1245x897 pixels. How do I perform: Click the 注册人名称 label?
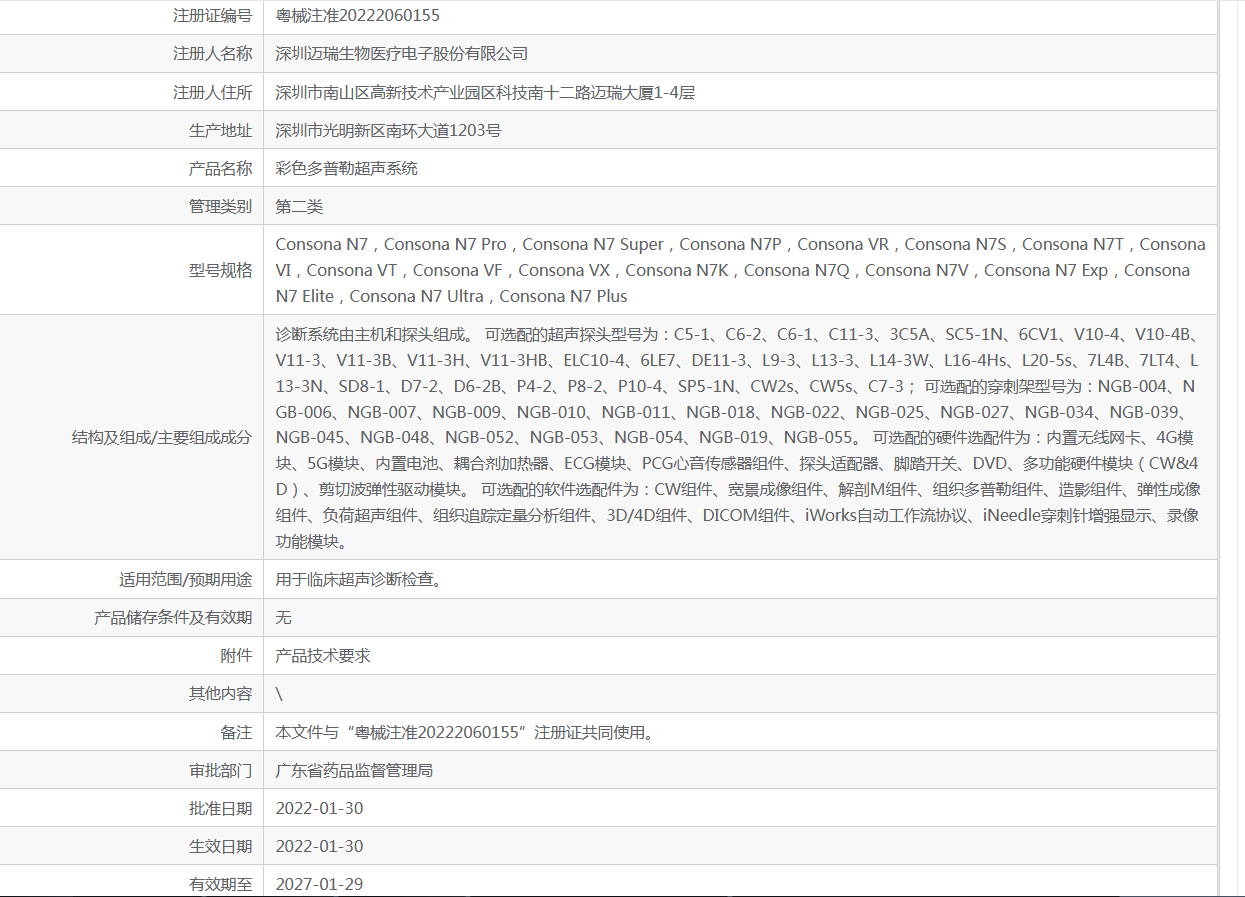click(212, 54)
